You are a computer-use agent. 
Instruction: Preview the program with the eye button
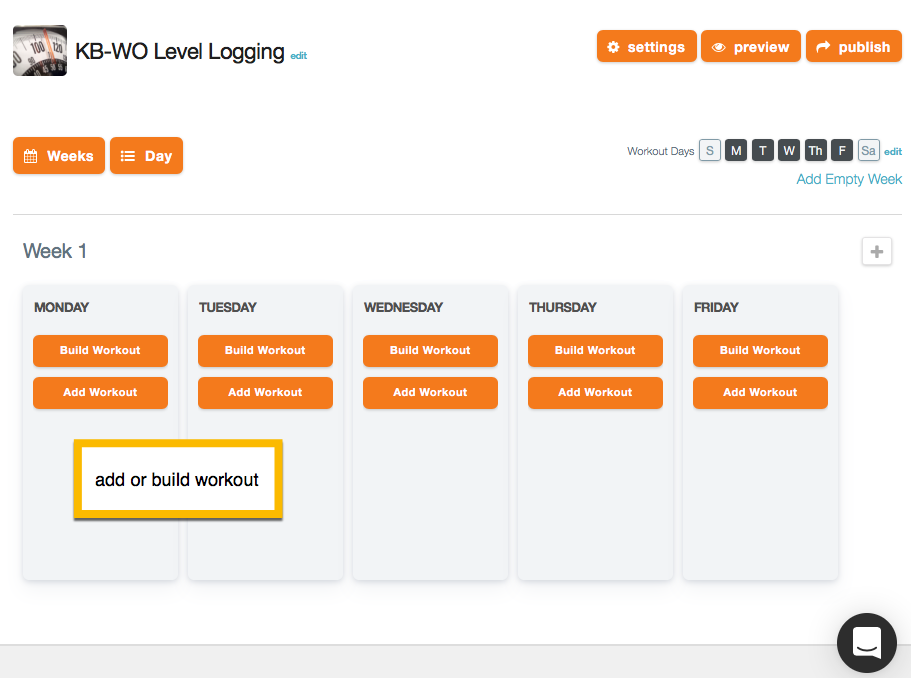tap(751, 47)
